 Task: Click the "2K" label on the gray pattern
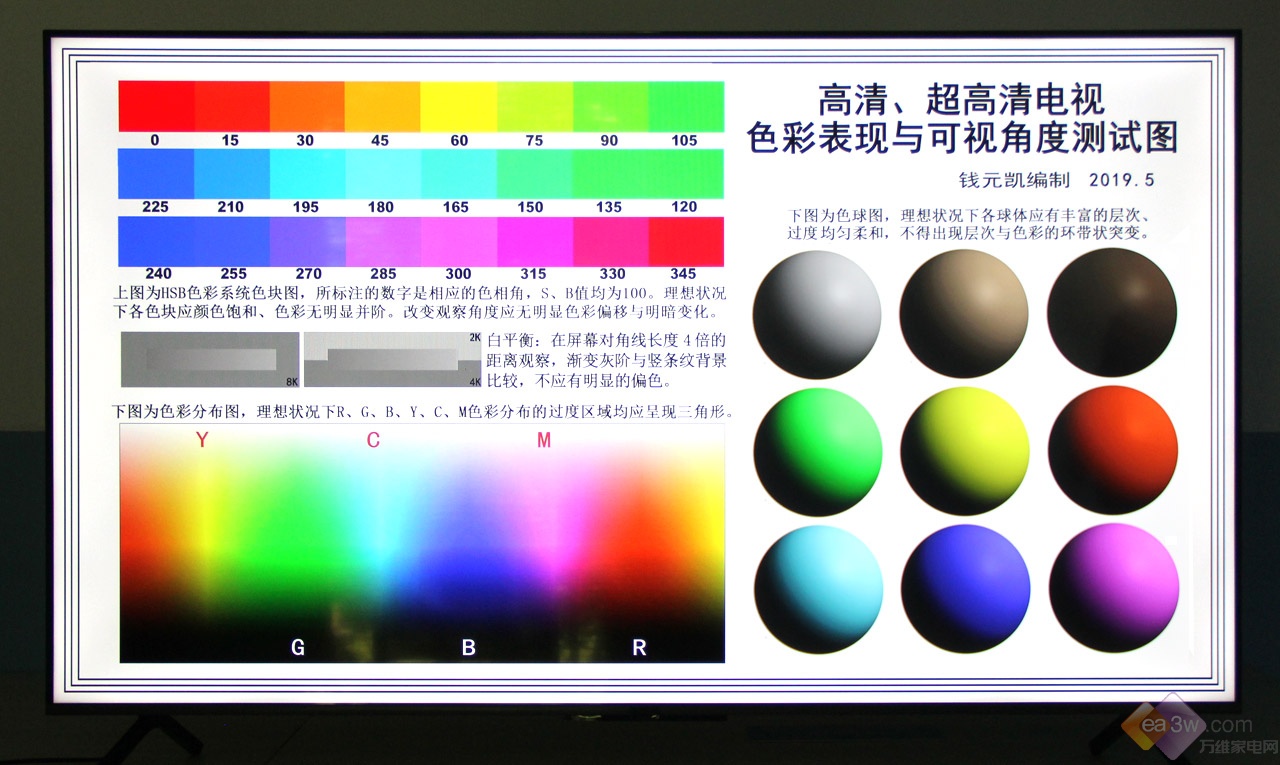(475, 338)
